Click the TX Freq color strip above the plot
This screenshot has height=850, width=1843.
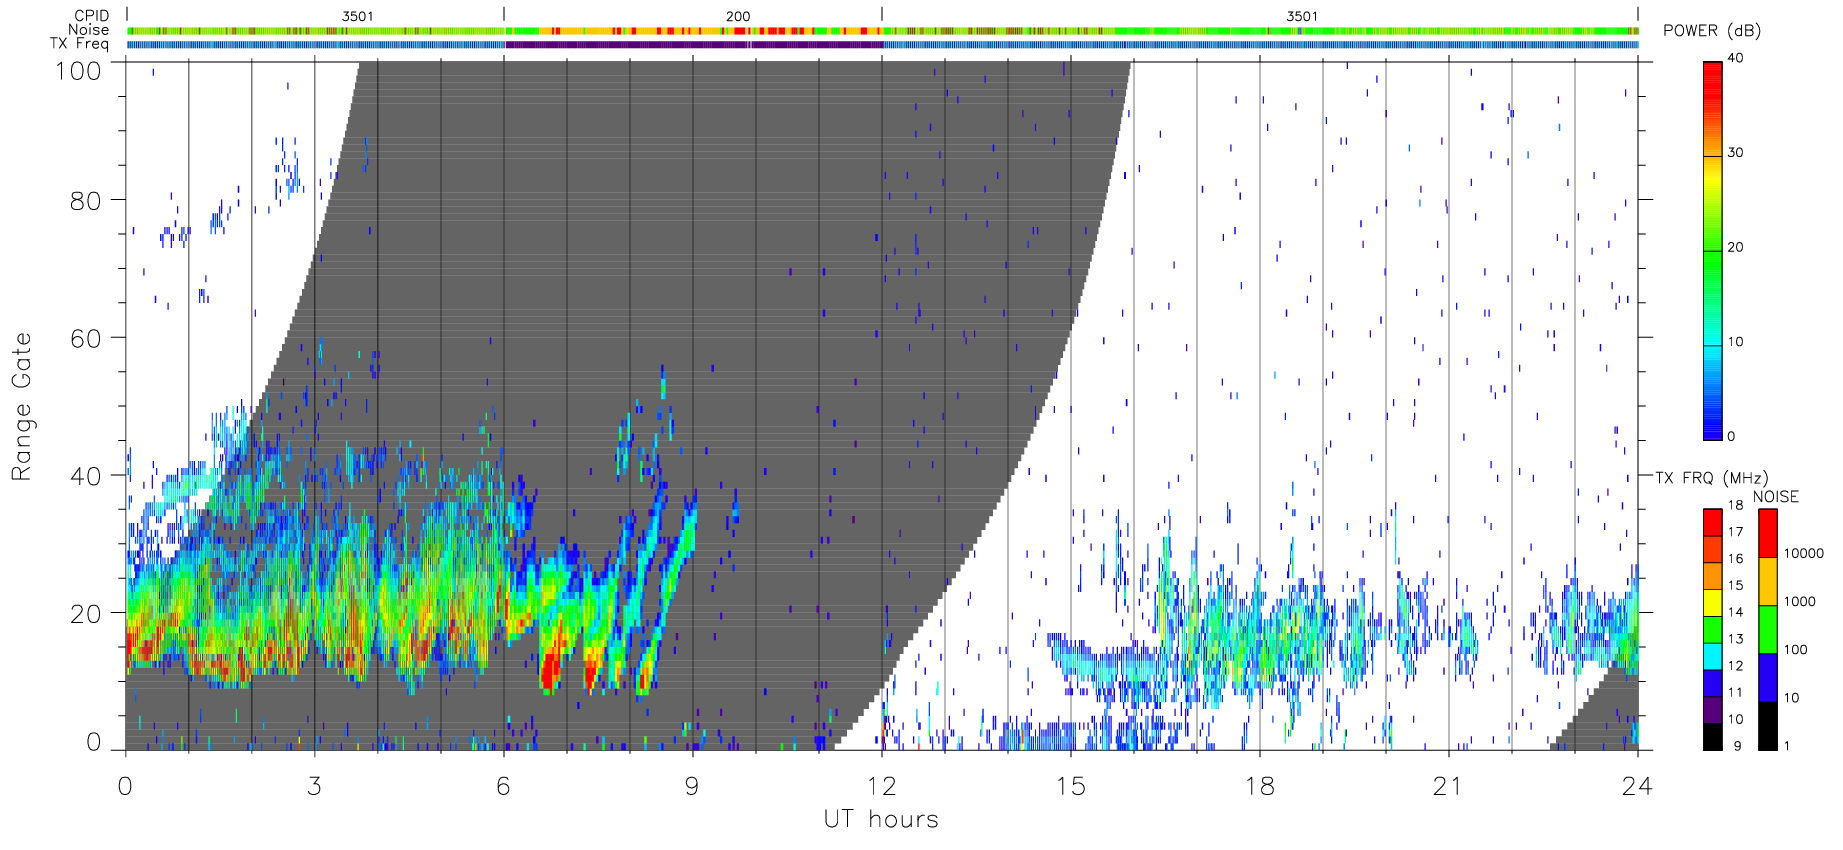[x=882, y=44]
